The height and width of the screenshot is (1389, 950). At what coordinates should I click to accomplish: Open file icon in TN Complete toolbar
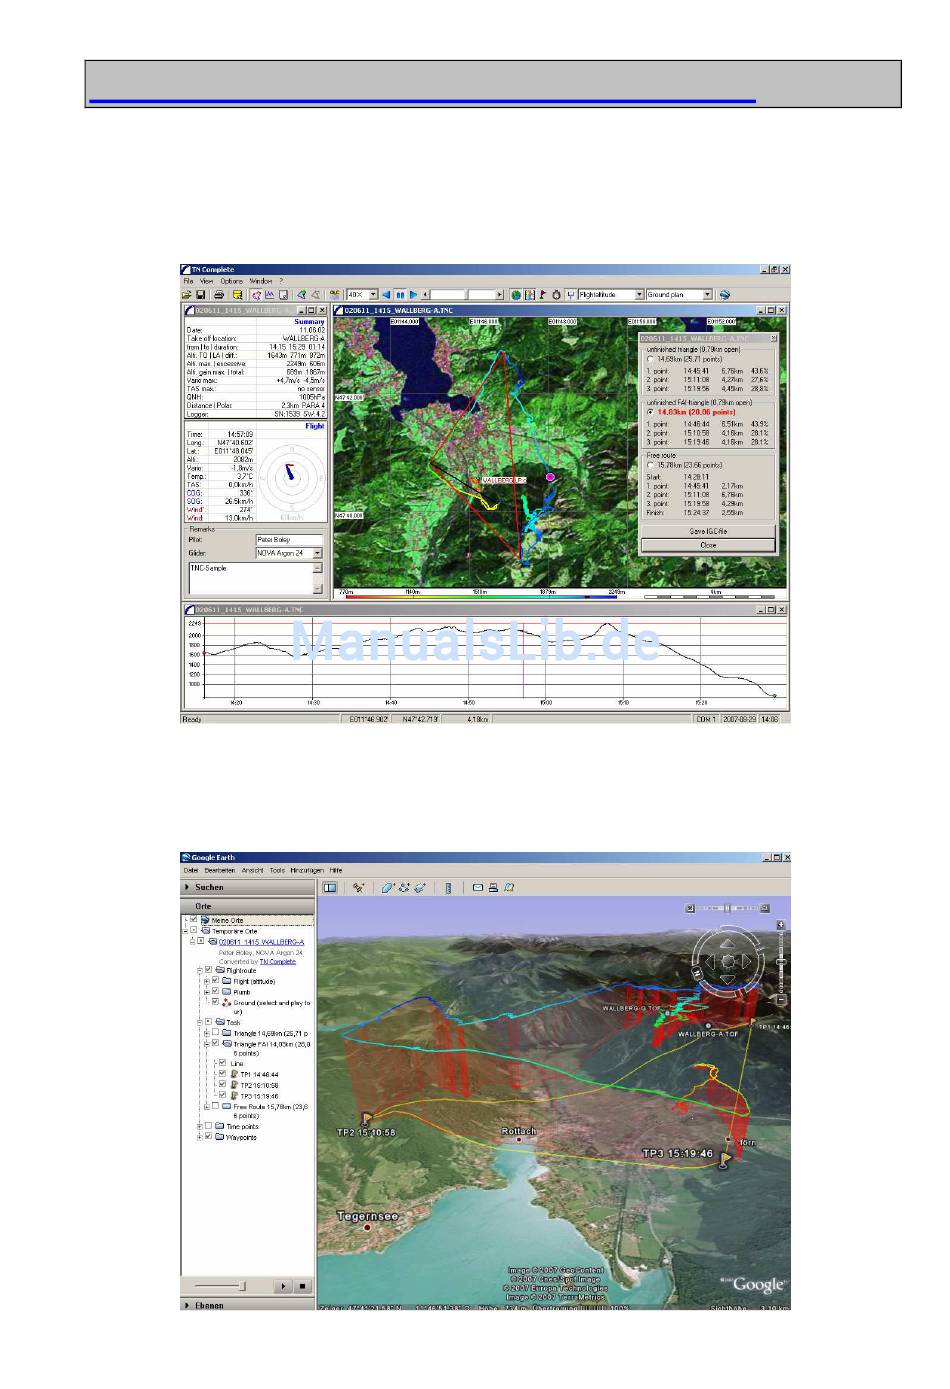coord(187,295)
